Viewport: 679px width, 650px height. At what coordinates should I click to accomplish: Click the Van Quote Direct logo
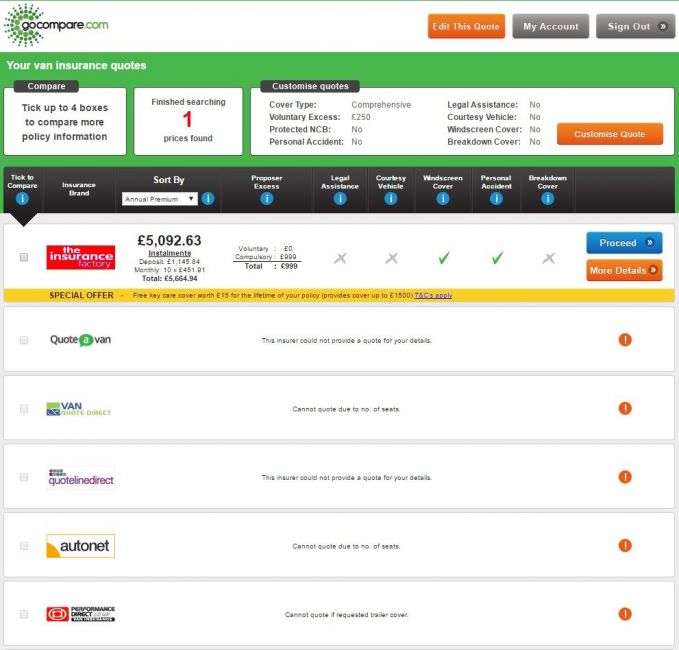click(79, 409)
